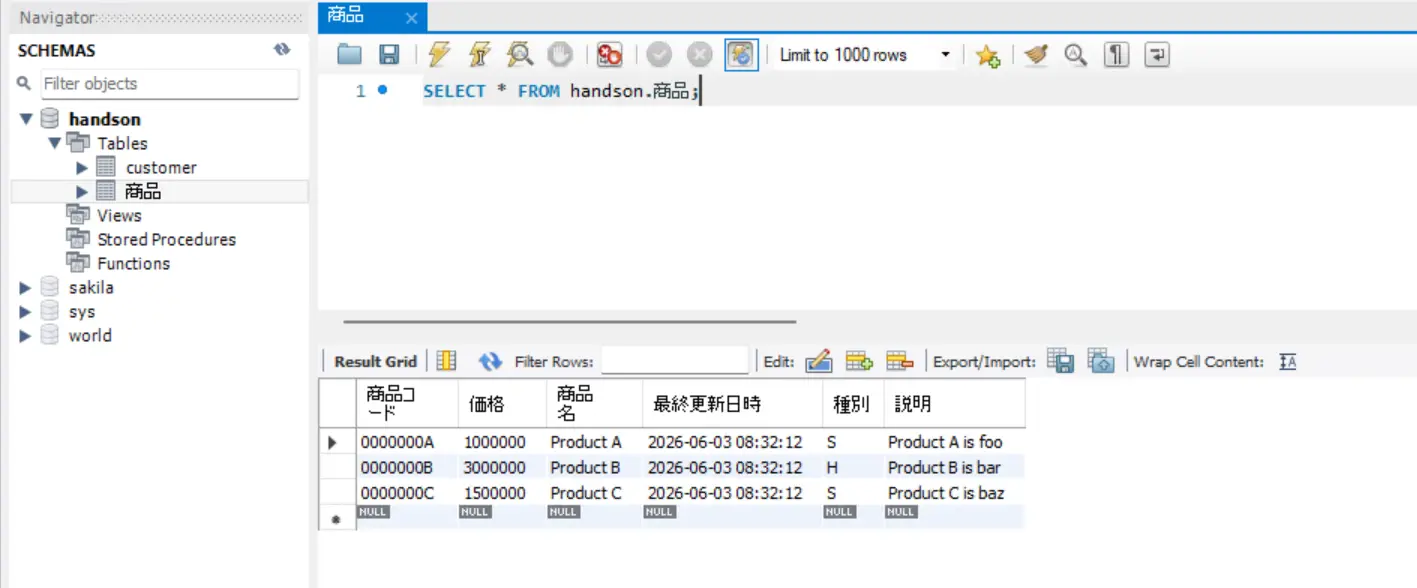1417x588 pixels.
Task: Select Stored Procedures node
Action: point(166,239)
